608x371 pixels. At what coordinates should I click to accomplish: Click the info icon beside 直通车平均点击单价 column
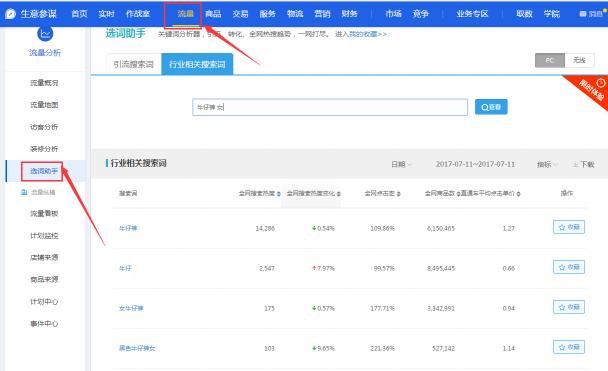pyautogui.click(x=518, y=193)
